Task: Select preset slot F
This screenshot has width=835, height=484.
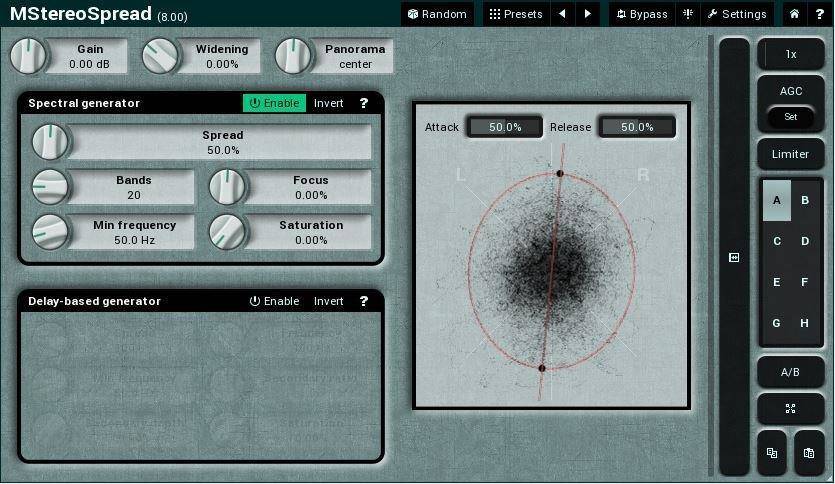Action: (x=805, y=282)
